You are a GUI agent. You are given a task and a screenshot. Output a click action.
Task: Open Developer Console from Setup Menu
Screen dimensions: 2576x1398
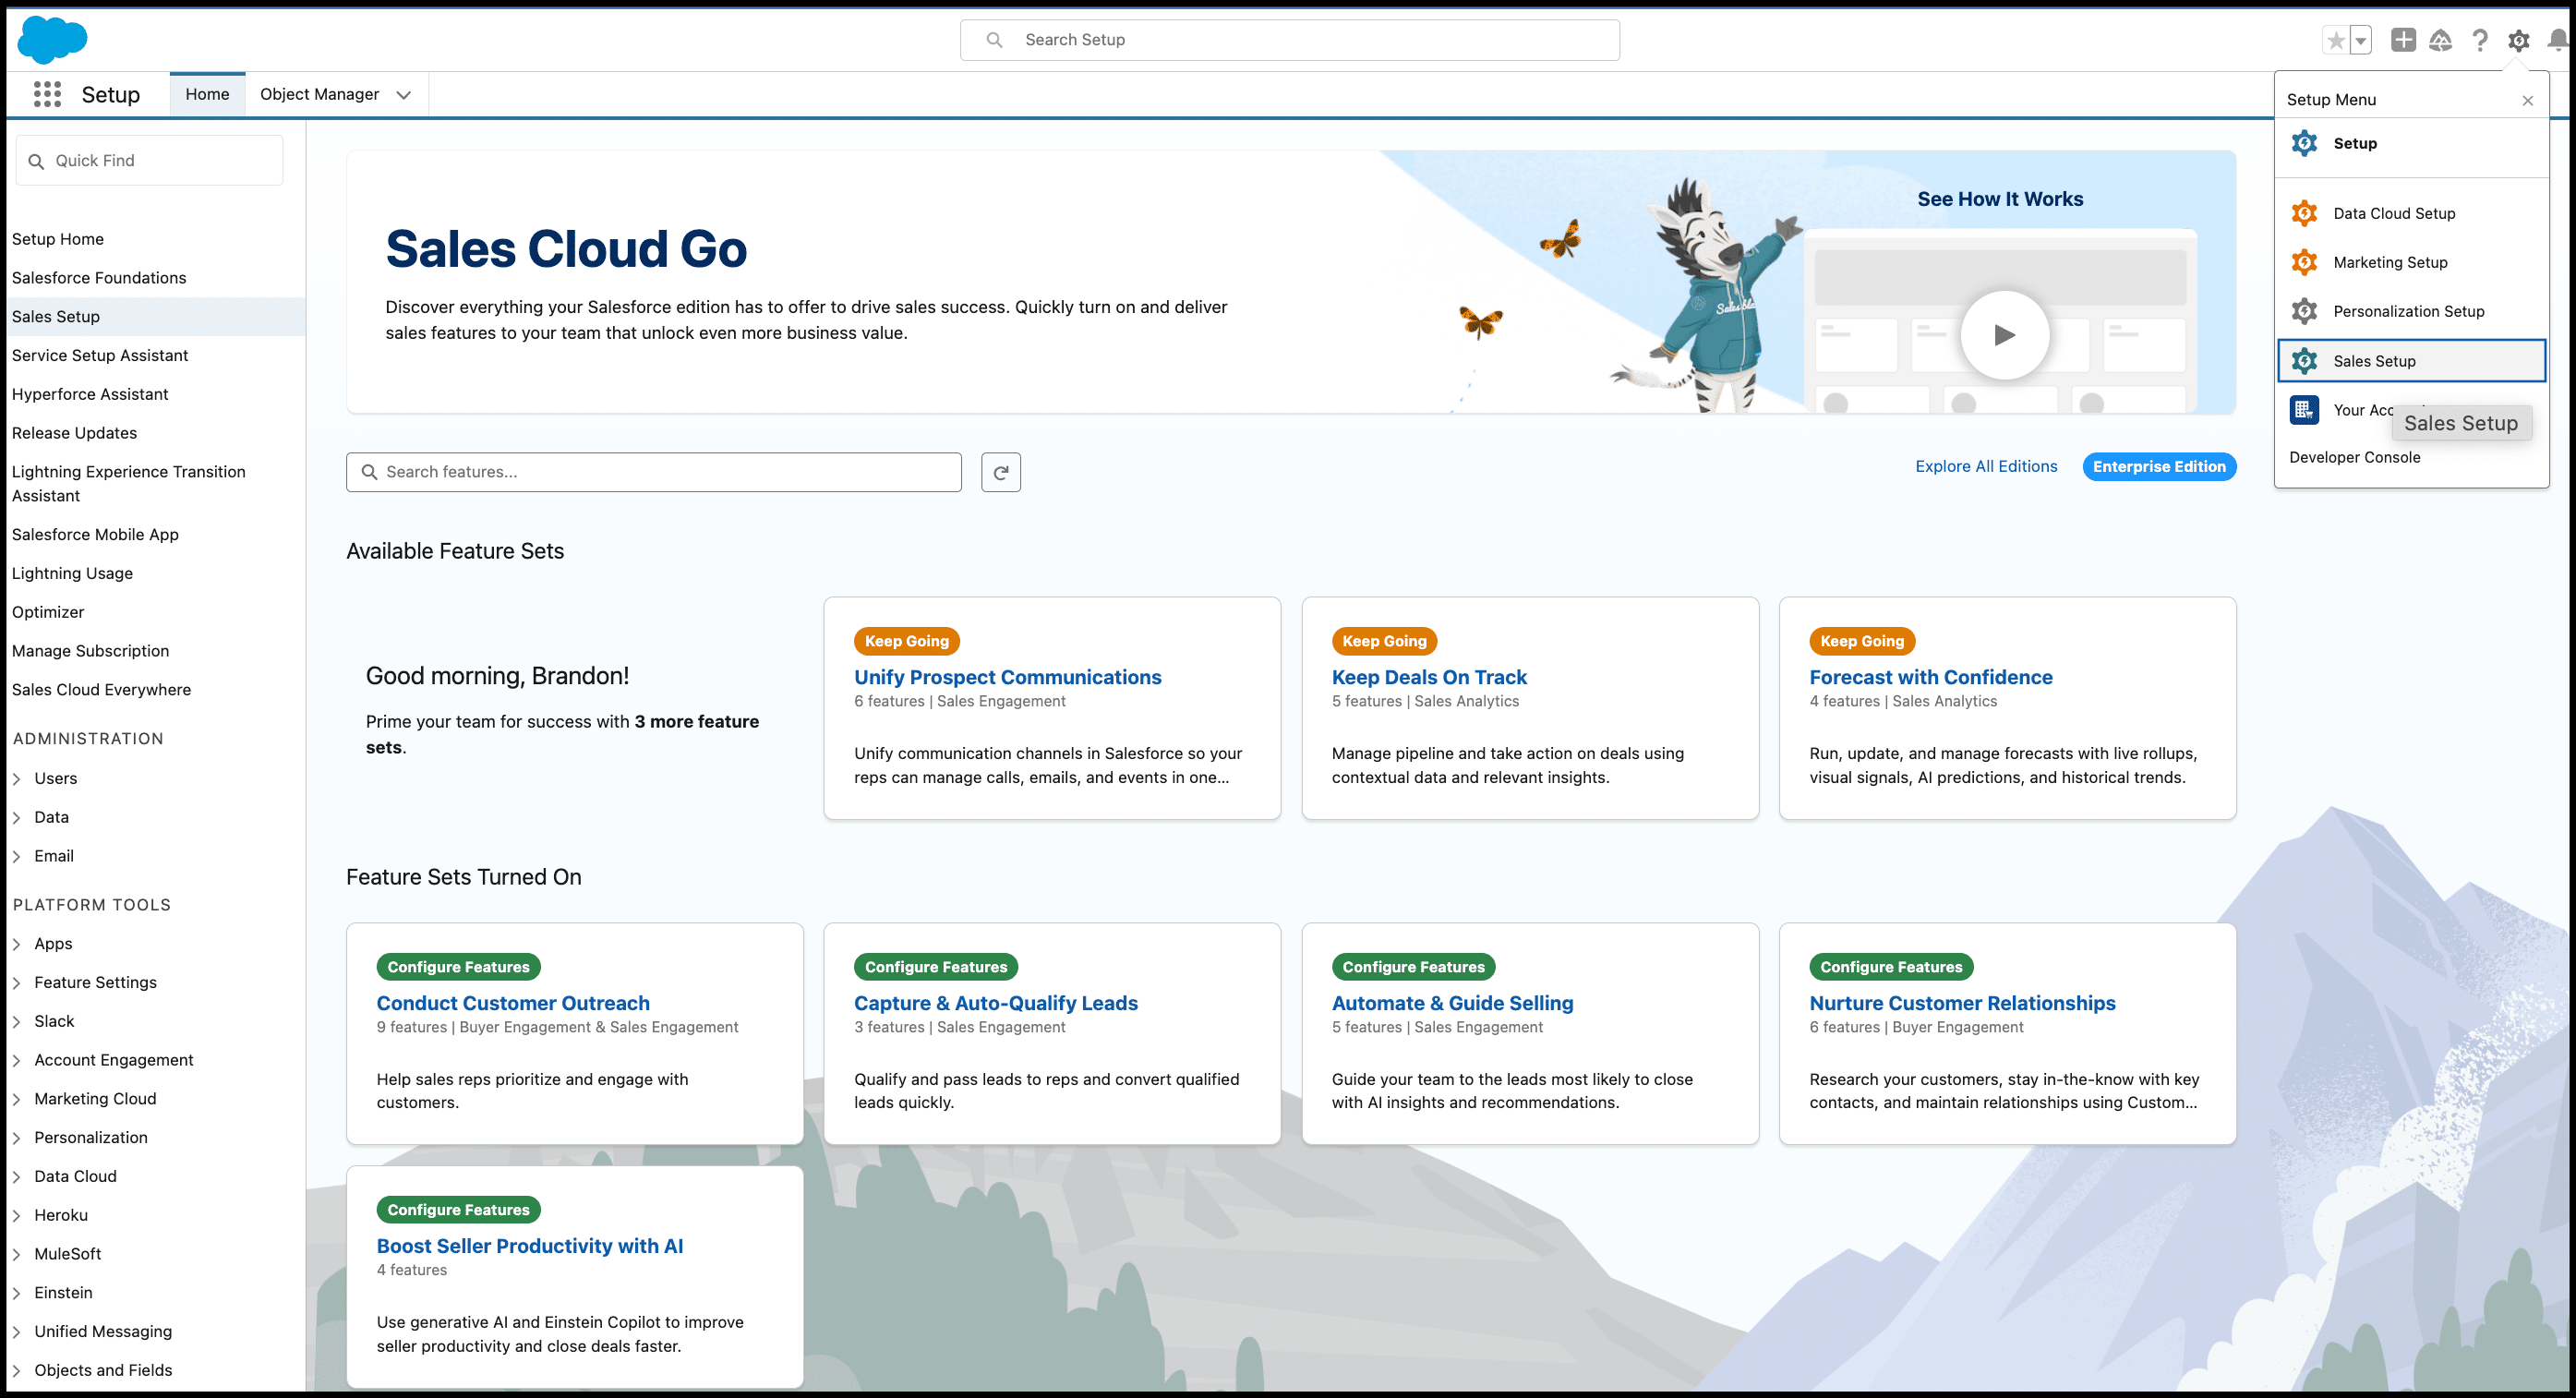pyautogui.click(x=2355, y=457)
